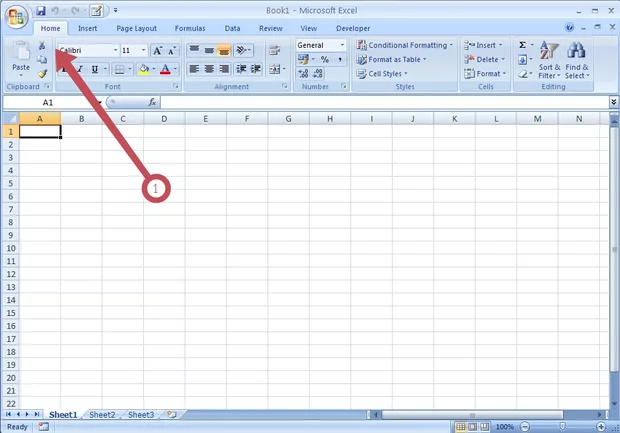Increase the indent
This screenshot has width=620, height=433.
click(x=256, y=69)
